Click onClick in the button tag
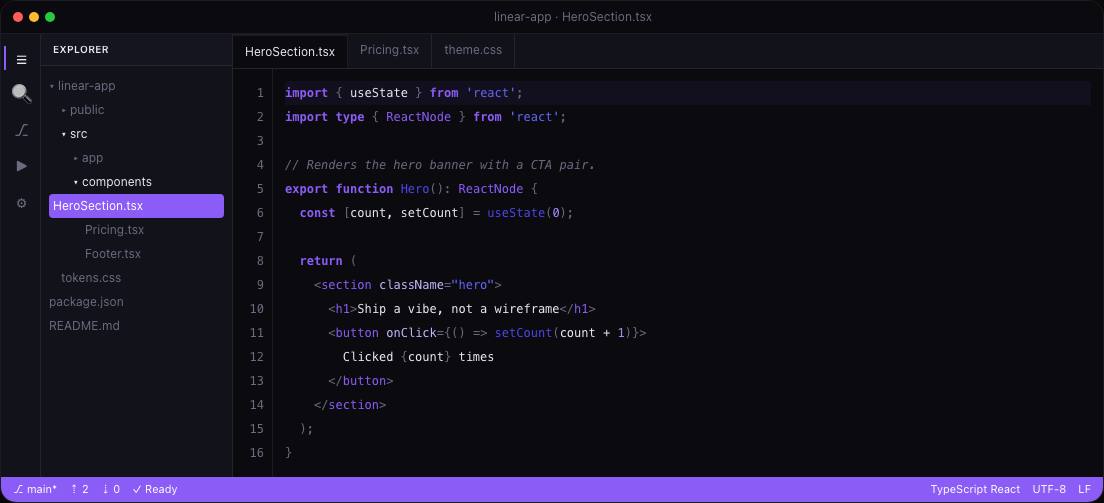 (411, 333)
